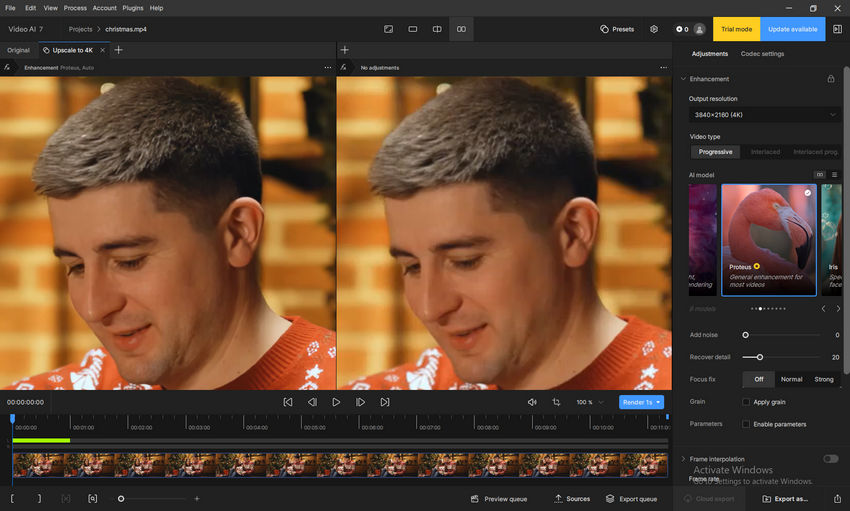The width and height of the screenshot is (850, 511).
Task: Check Enable parameters checkbox
Action: click(x=746, y=424)
